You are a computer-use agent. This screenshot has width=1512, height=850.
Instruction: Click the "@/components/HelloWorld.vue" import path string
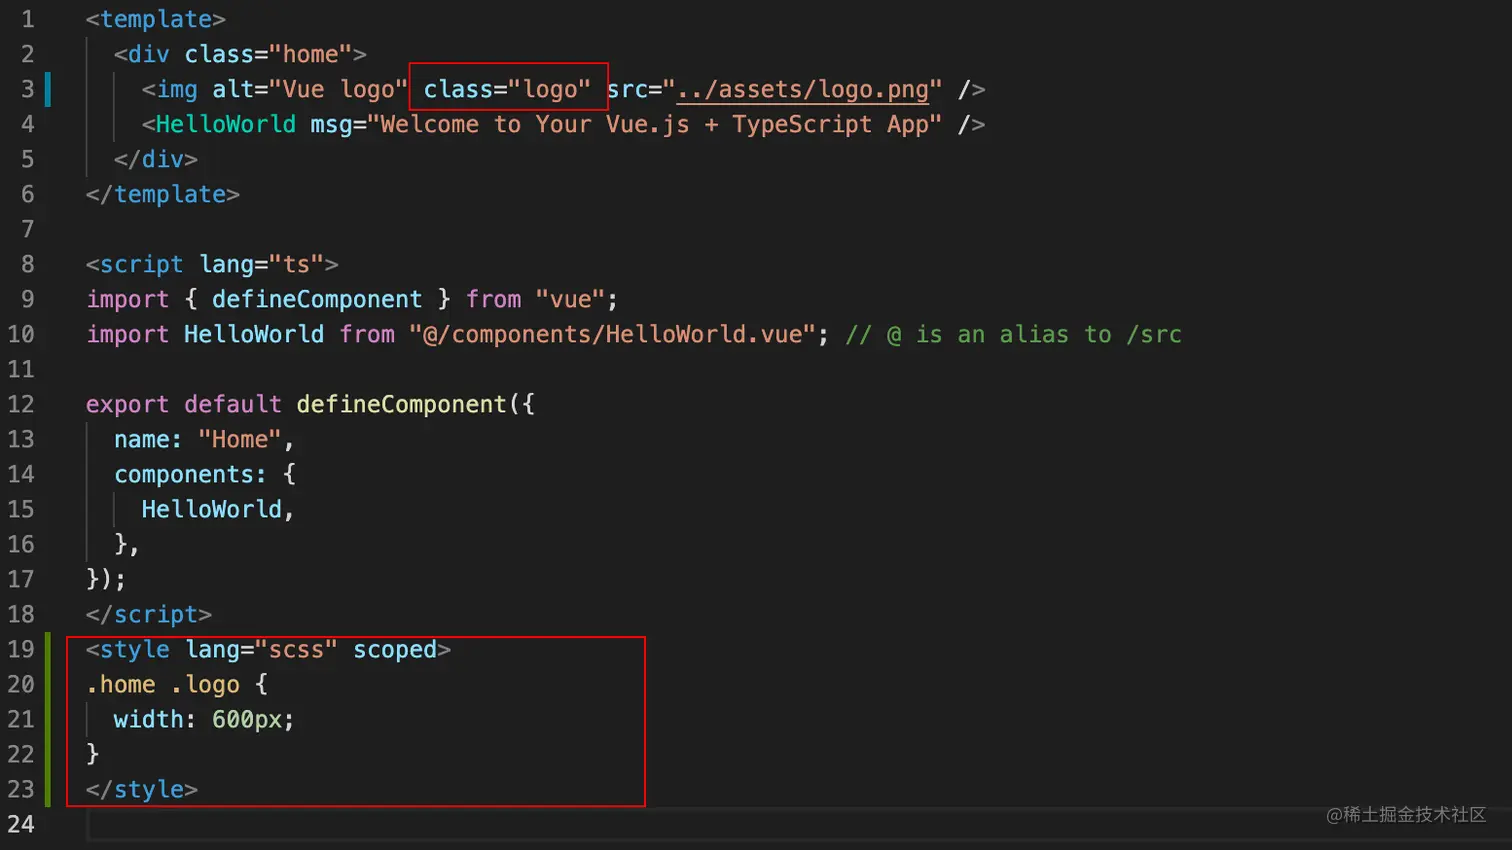point(613,334)
